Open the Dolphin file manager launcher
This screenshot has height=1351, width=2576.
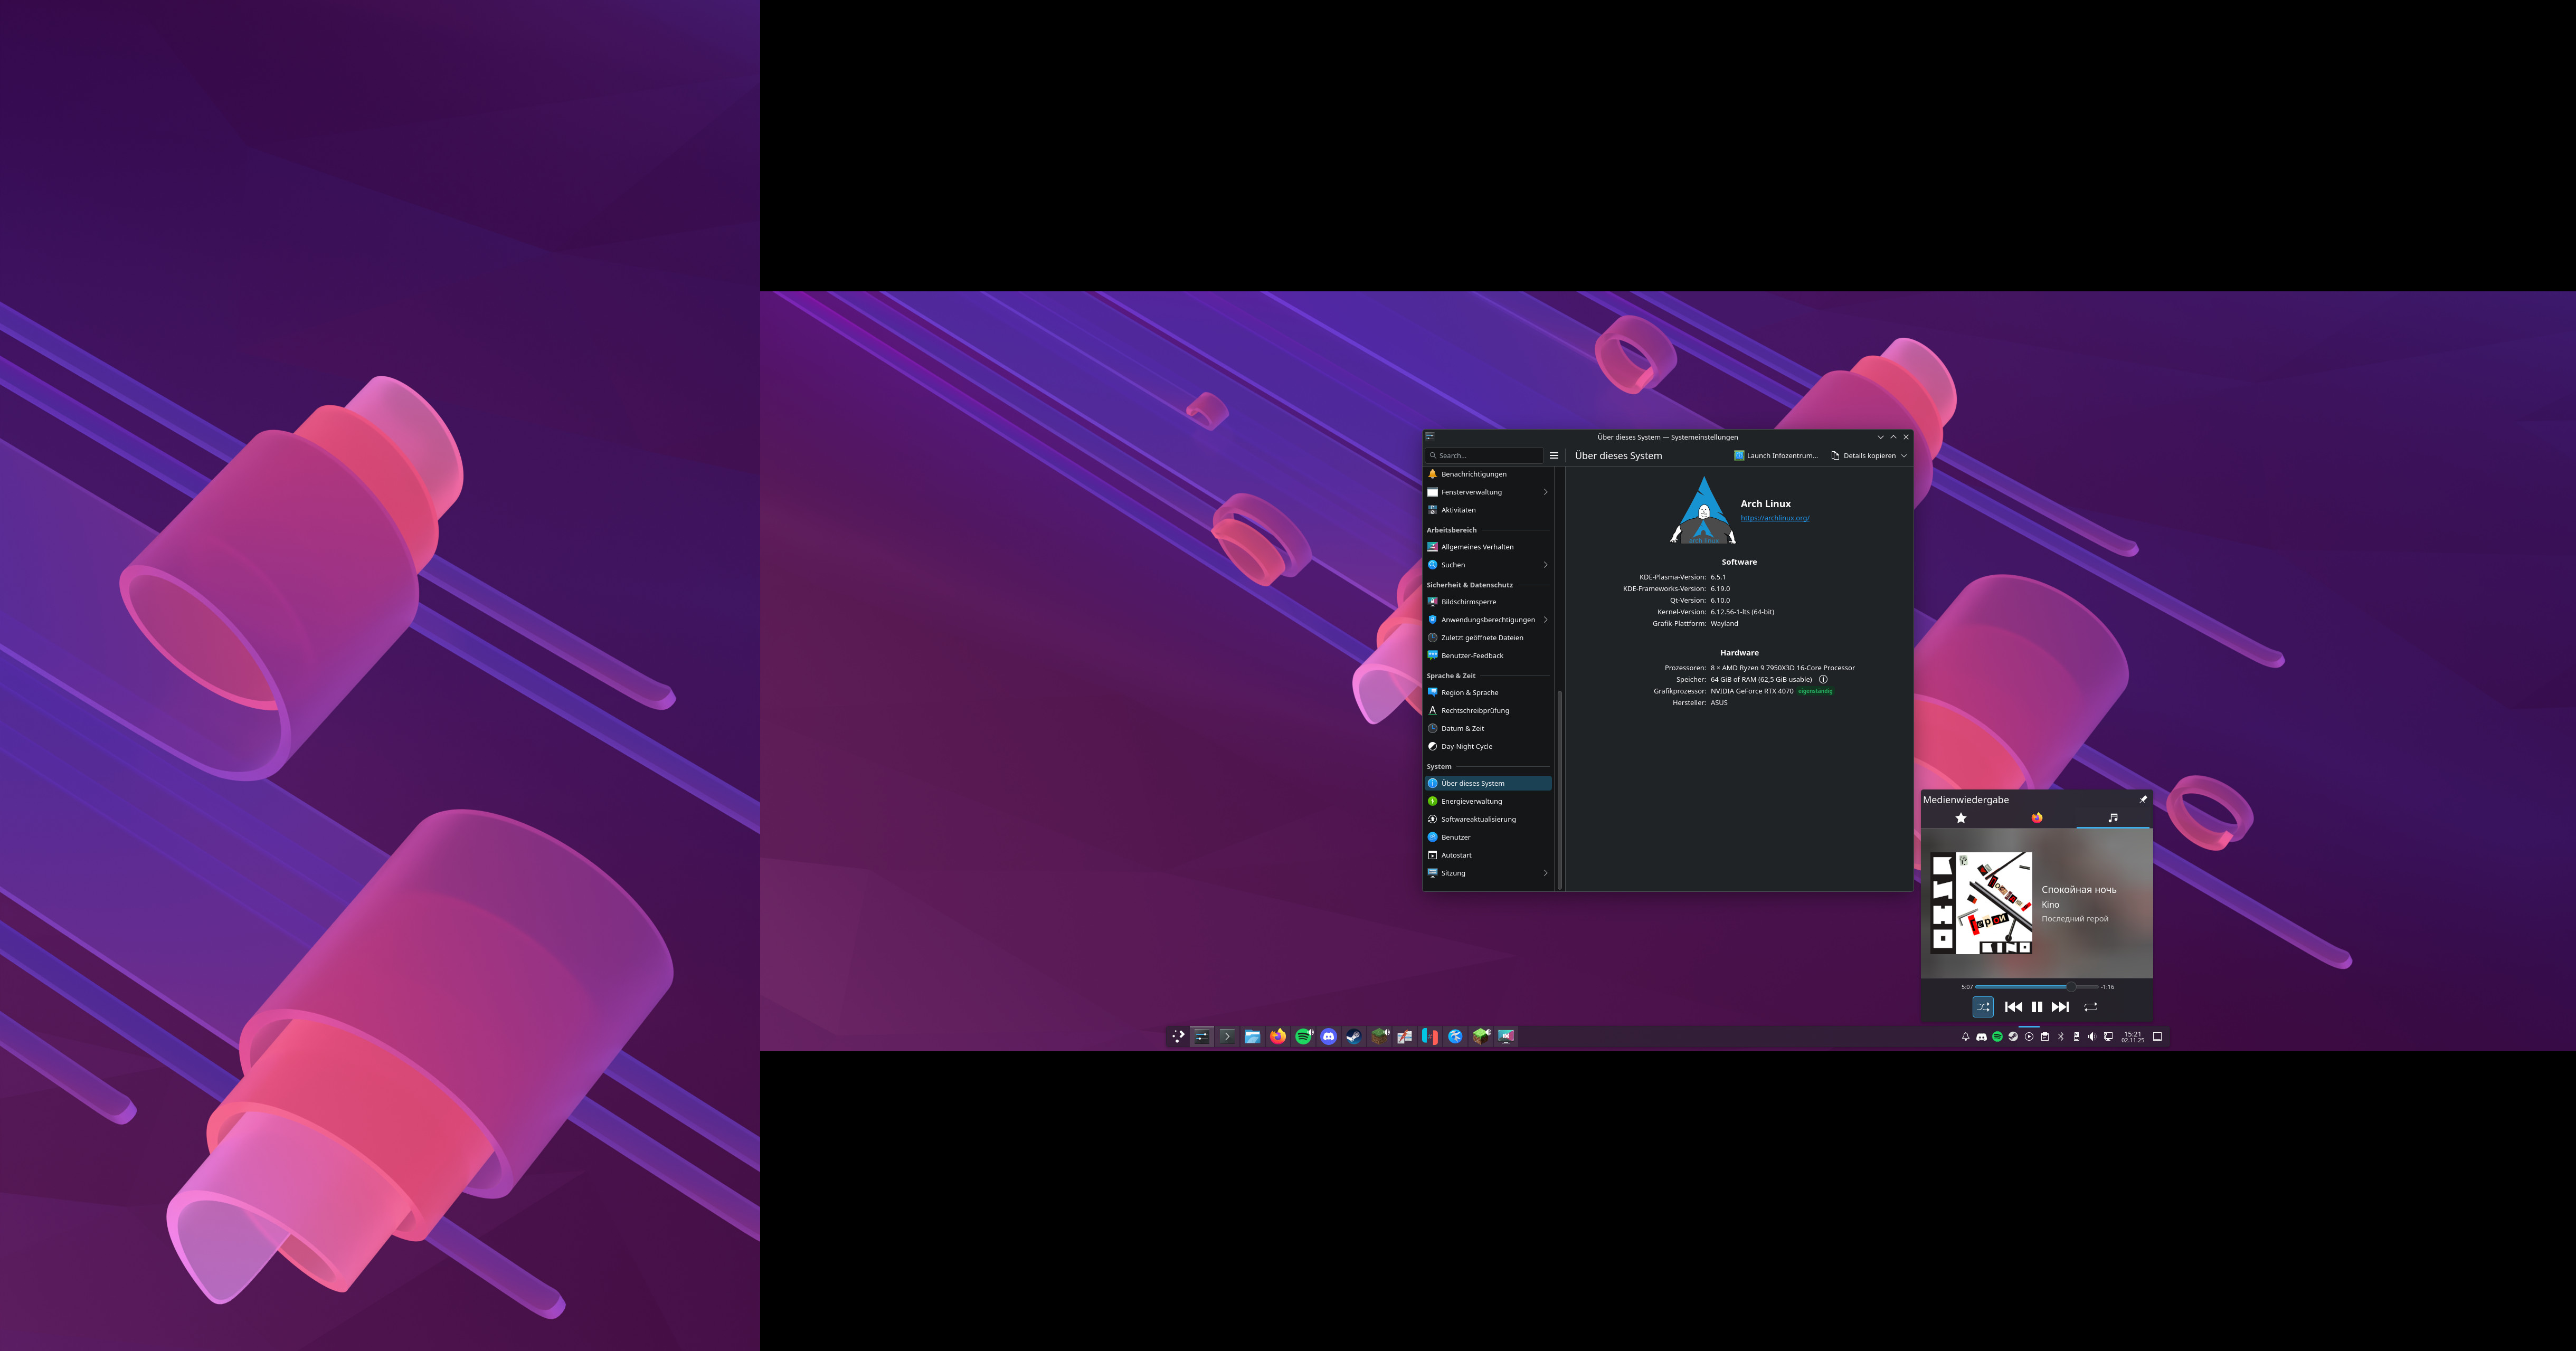(x=1252, y=1037)
